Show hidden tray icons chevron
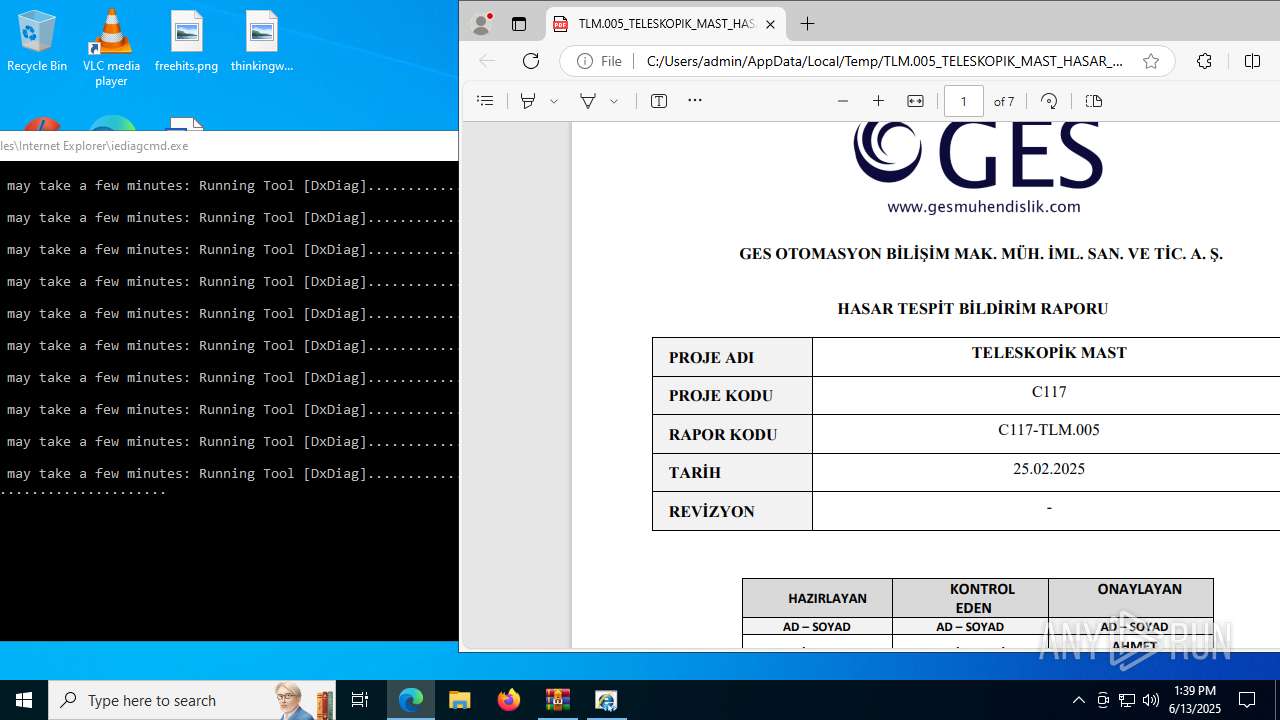 [1078, 700]
